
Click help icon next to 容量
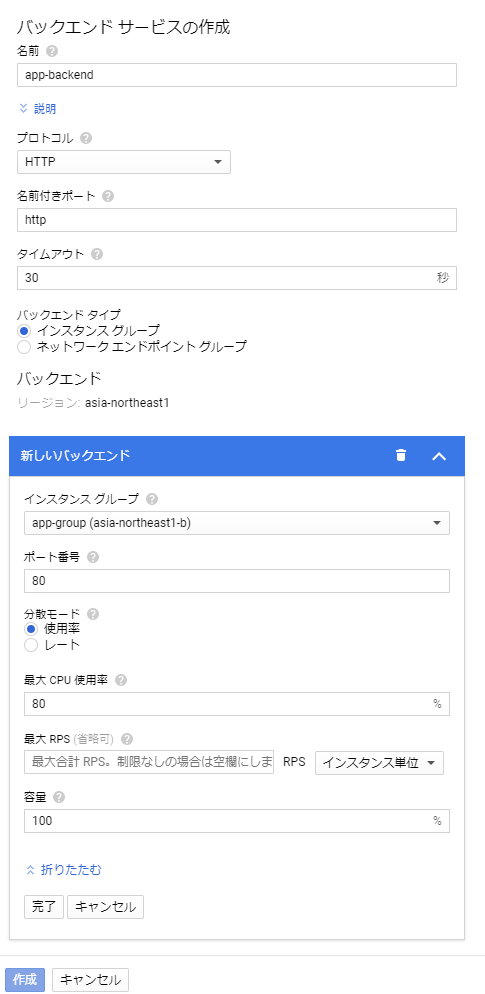point(59,797)
